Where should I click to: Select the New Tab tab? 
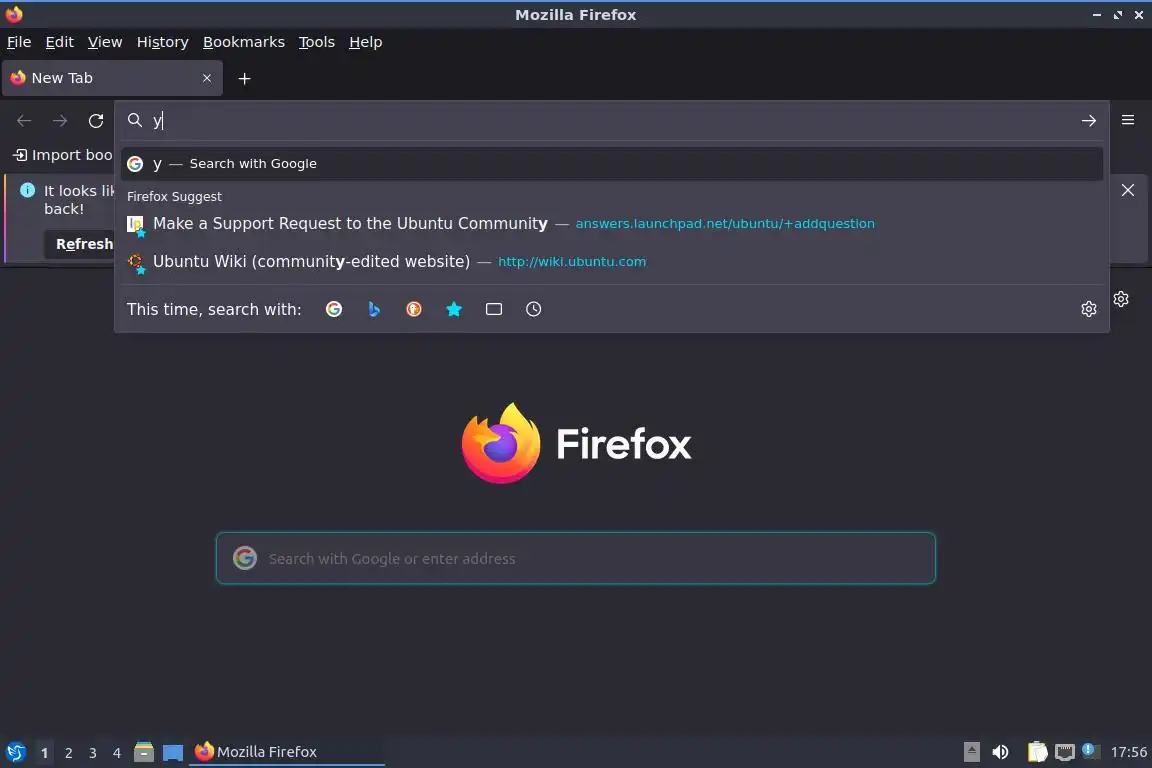click(112, 78)
